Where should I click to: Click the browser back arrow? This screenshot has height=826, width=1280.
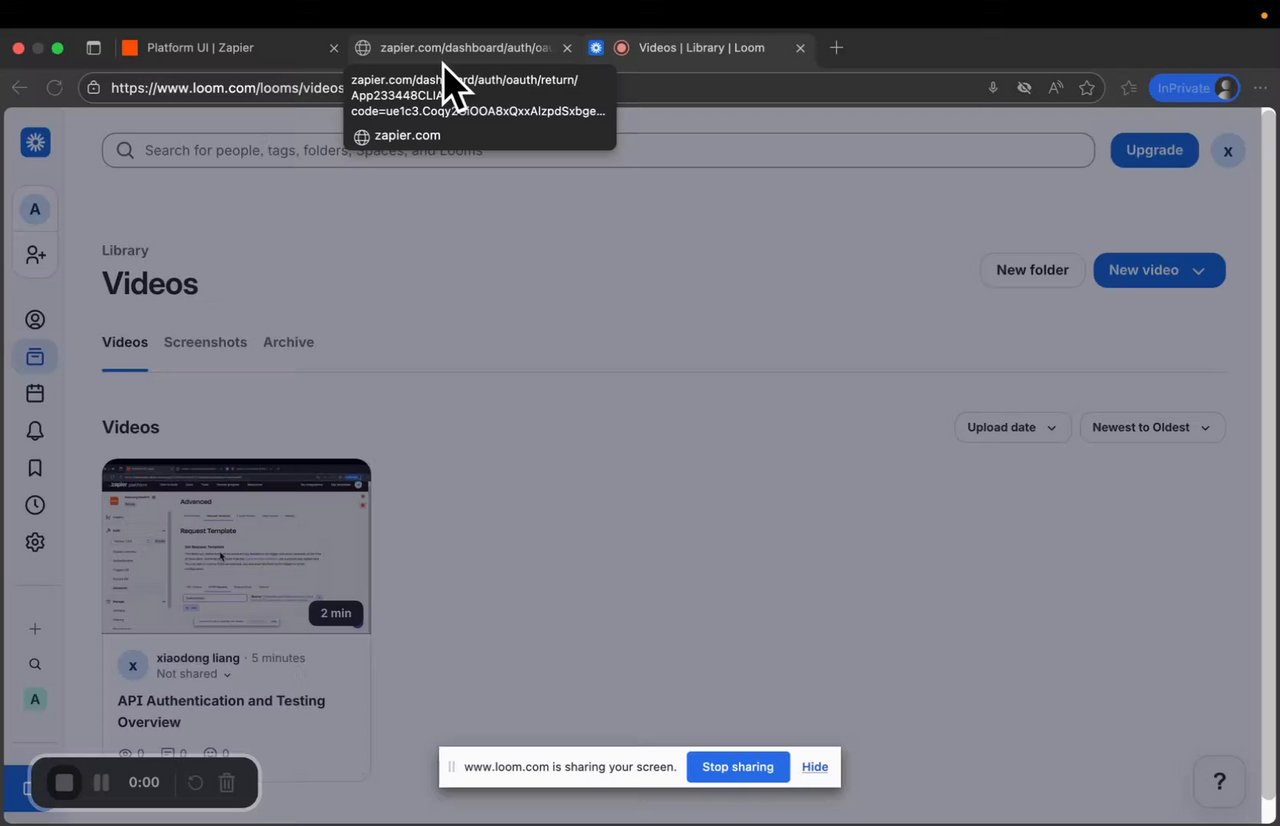click(x=19, y=88)
